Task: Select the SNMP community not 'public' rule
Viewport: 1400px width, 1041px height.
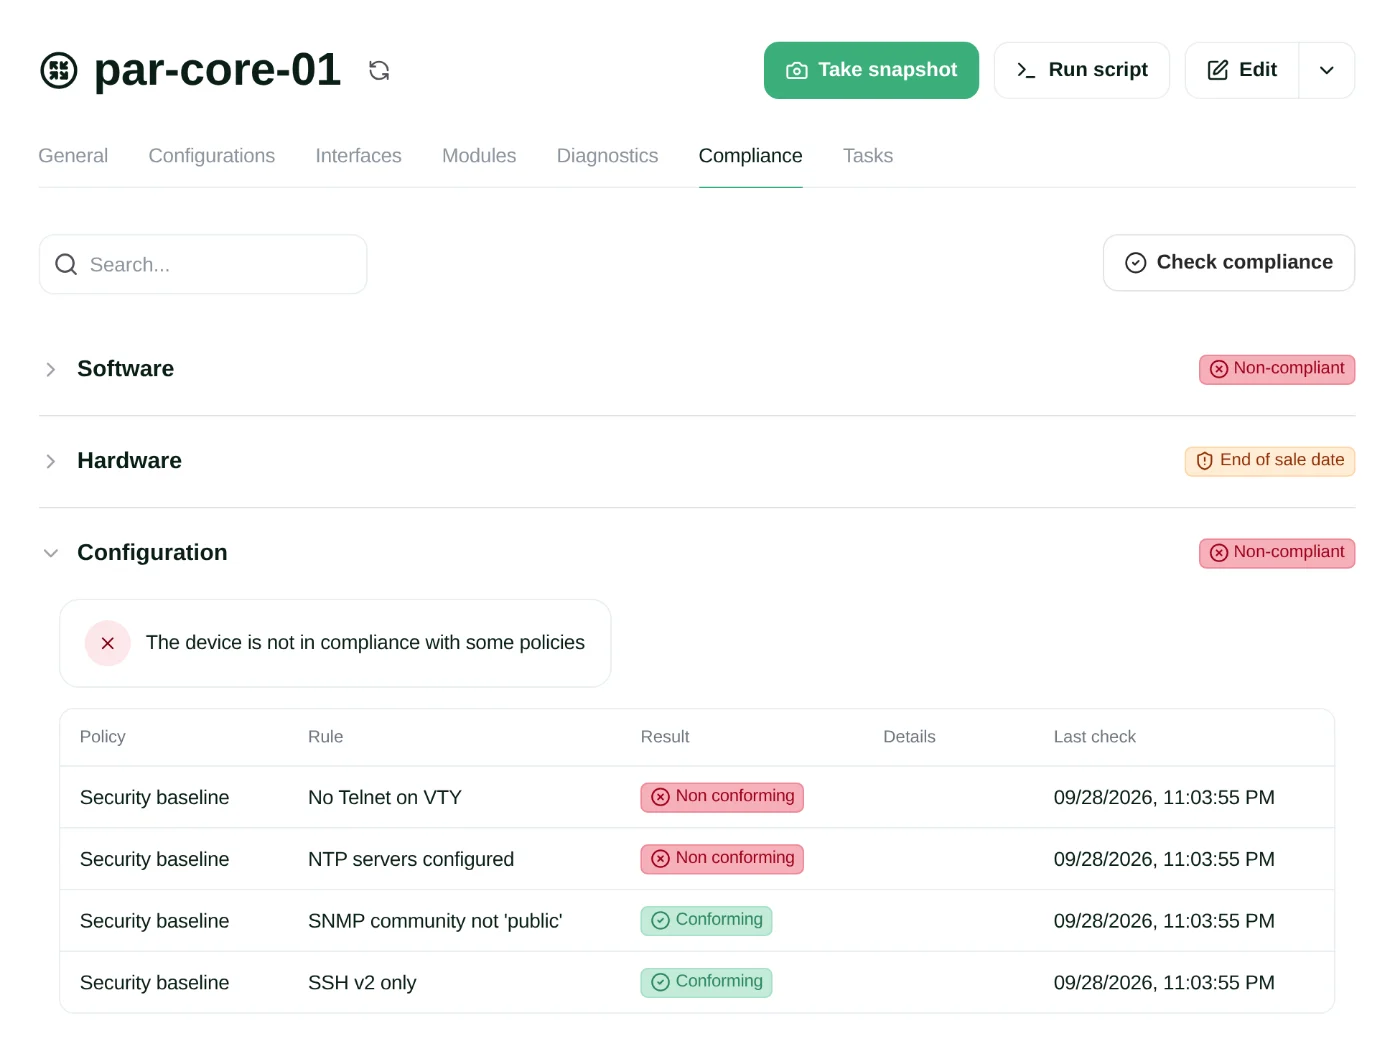Action: tap(435, 921)
